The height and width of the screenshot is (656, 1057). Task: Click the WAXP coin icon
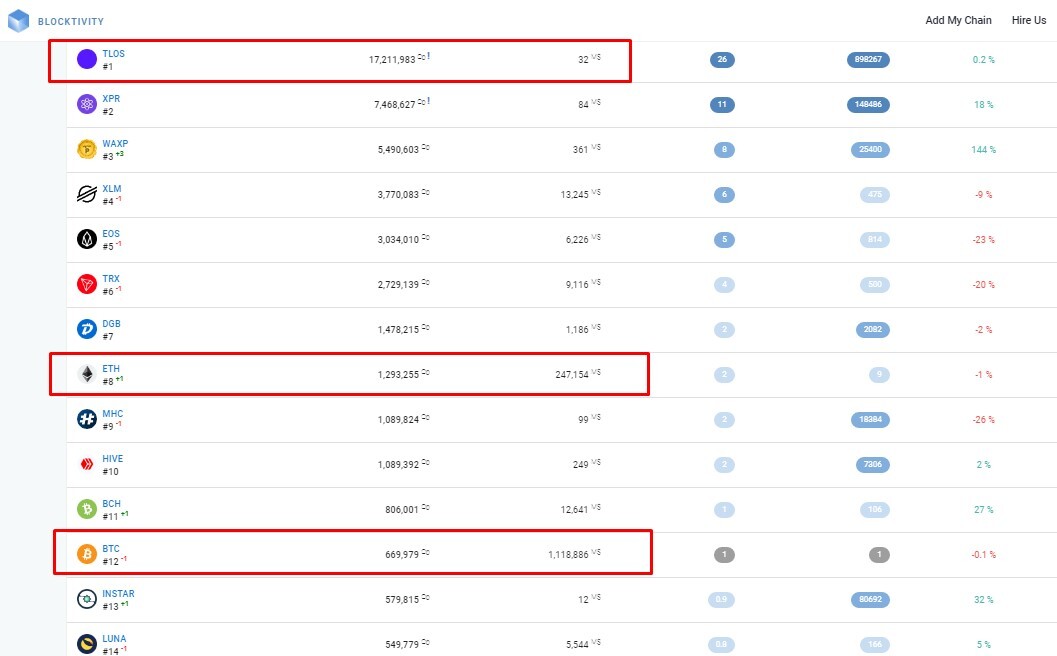(87, 149)
